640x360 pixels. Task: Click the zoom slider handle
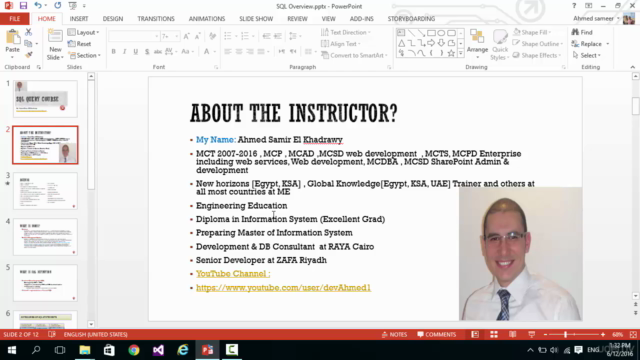point(565,334)
